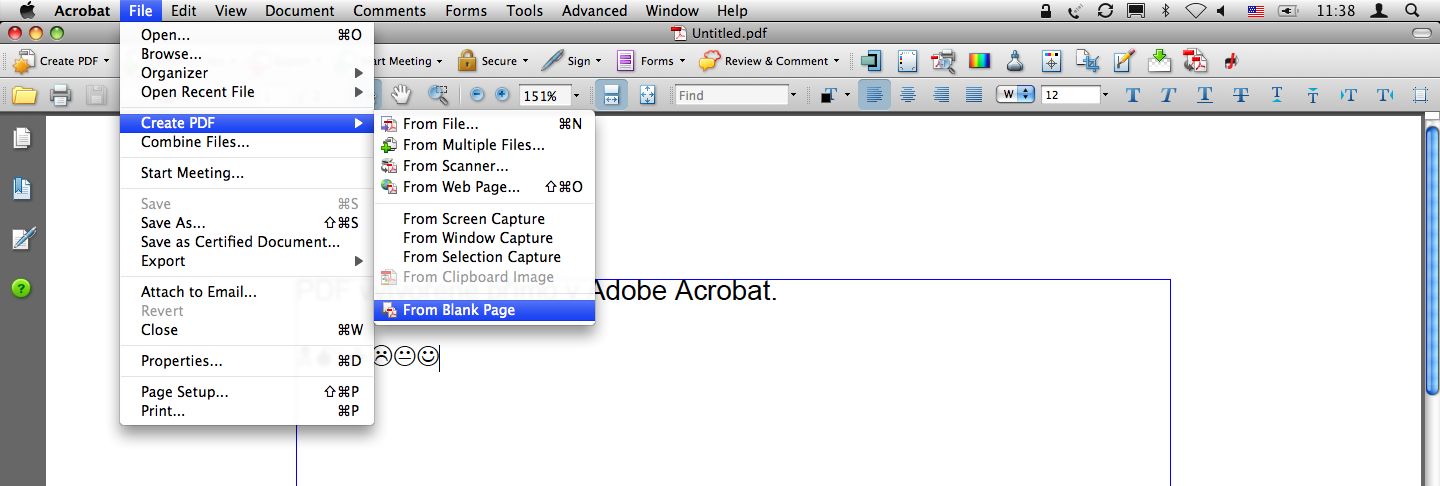Select Save As... in File menu
The width and height of the screenshot is (1440, 486).
[247, 223]
